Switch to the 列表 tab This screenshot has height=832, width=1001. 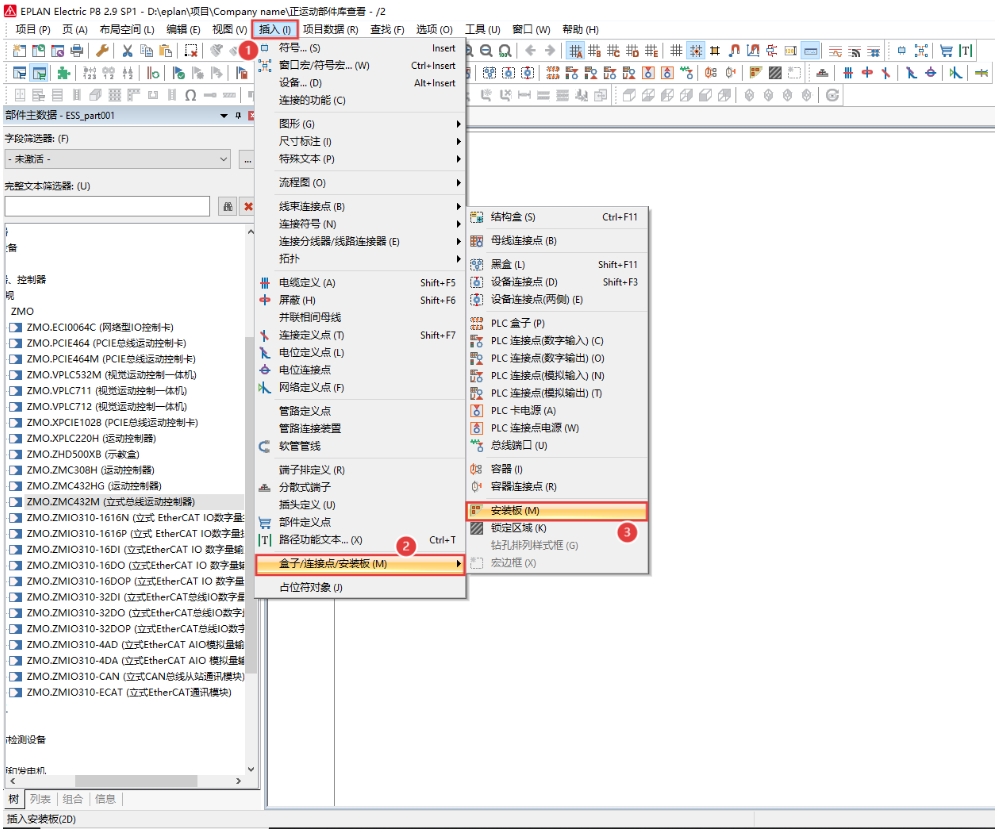(40, 799)
